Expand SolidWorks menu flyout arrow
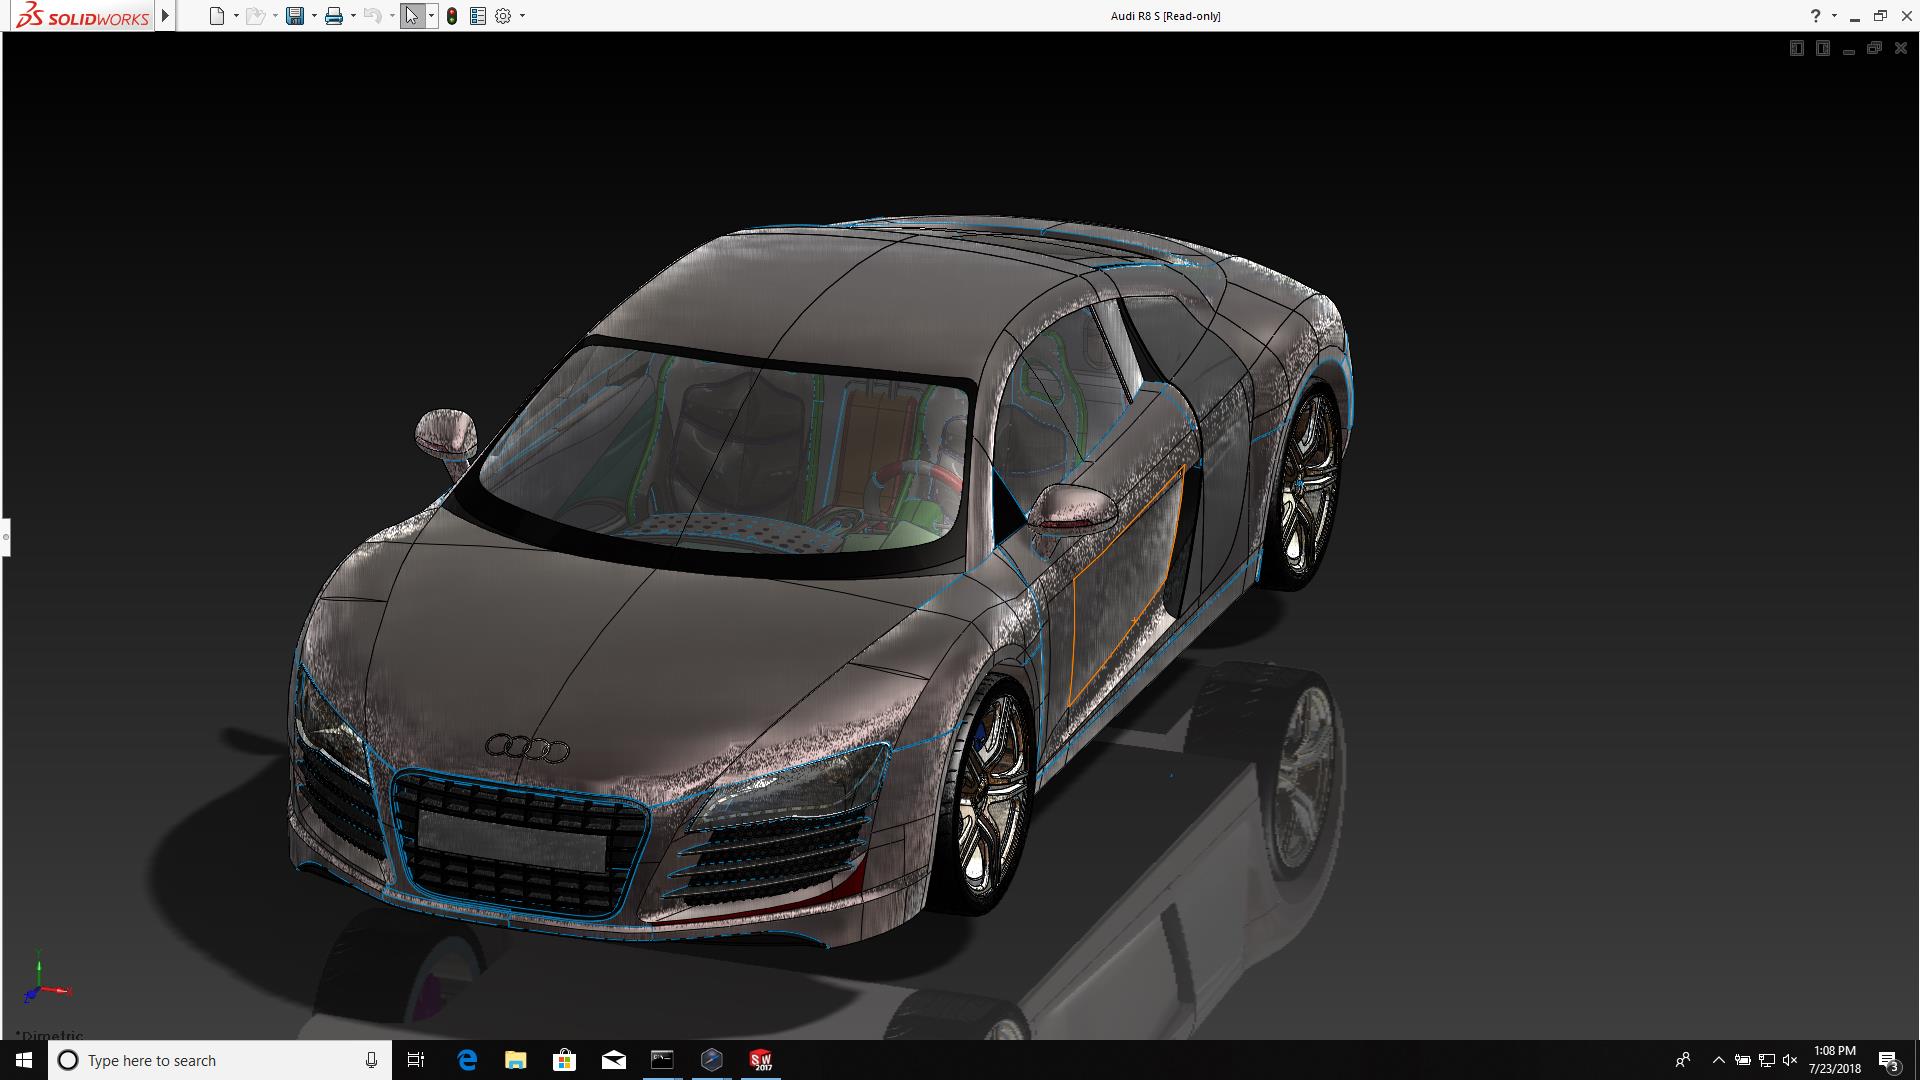Viewport: 1920px width, 1080px height. point(166,16)
